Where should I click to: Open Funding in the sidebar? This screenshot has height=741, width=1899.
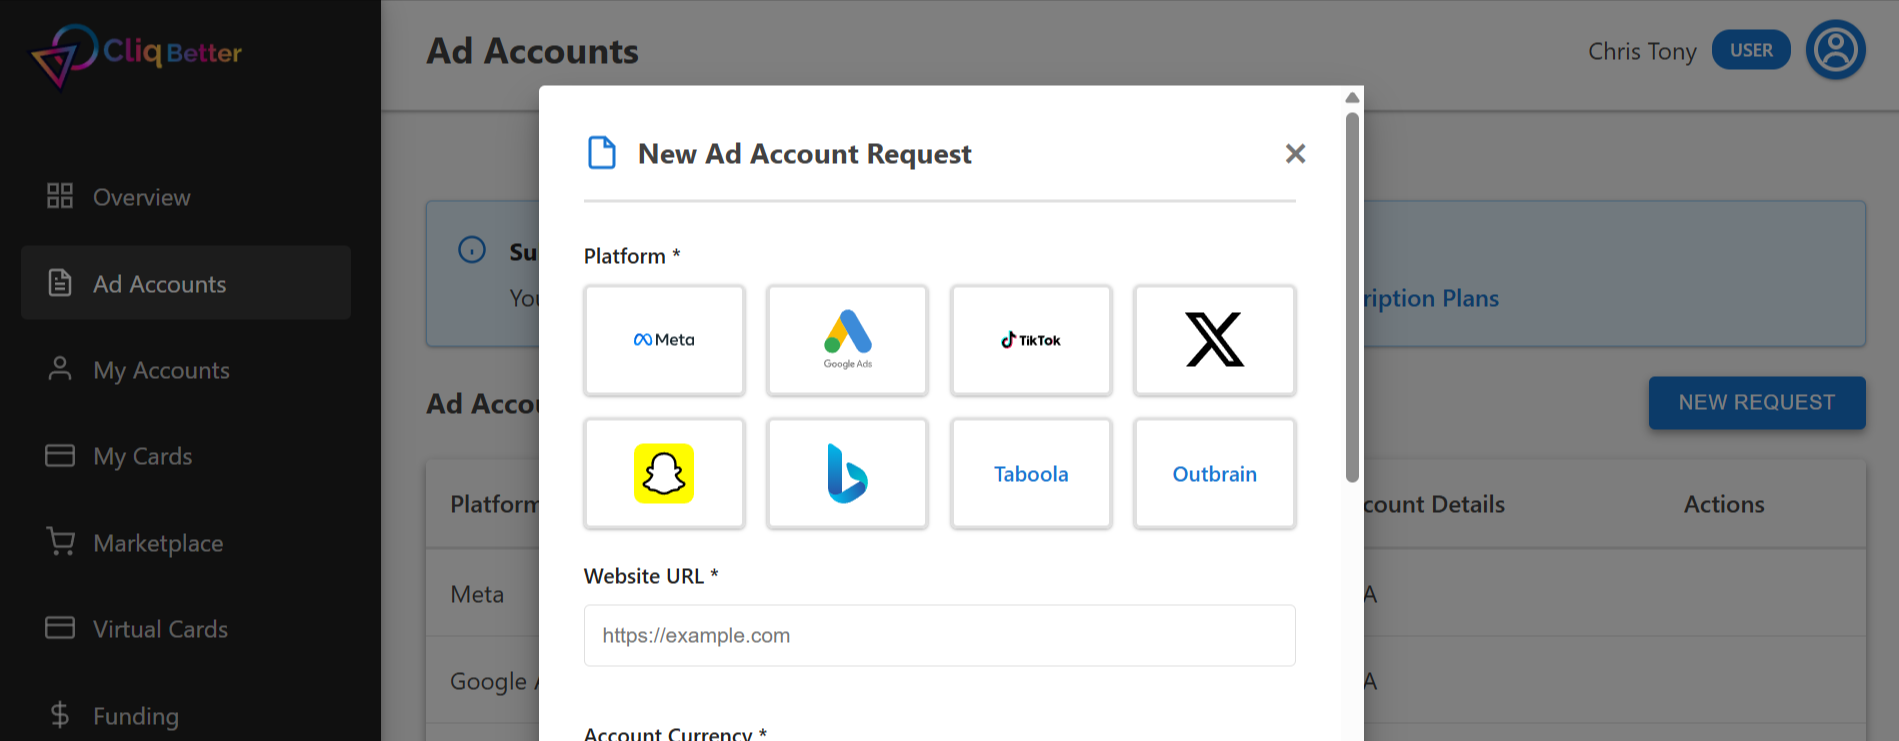point(186,716)
